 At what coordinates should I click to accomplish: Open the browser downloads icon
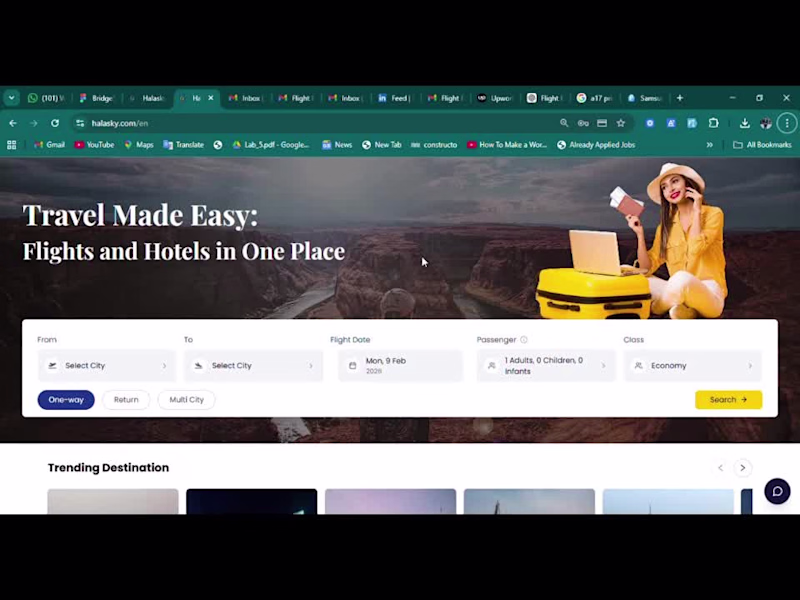click(x=744, y=123)
